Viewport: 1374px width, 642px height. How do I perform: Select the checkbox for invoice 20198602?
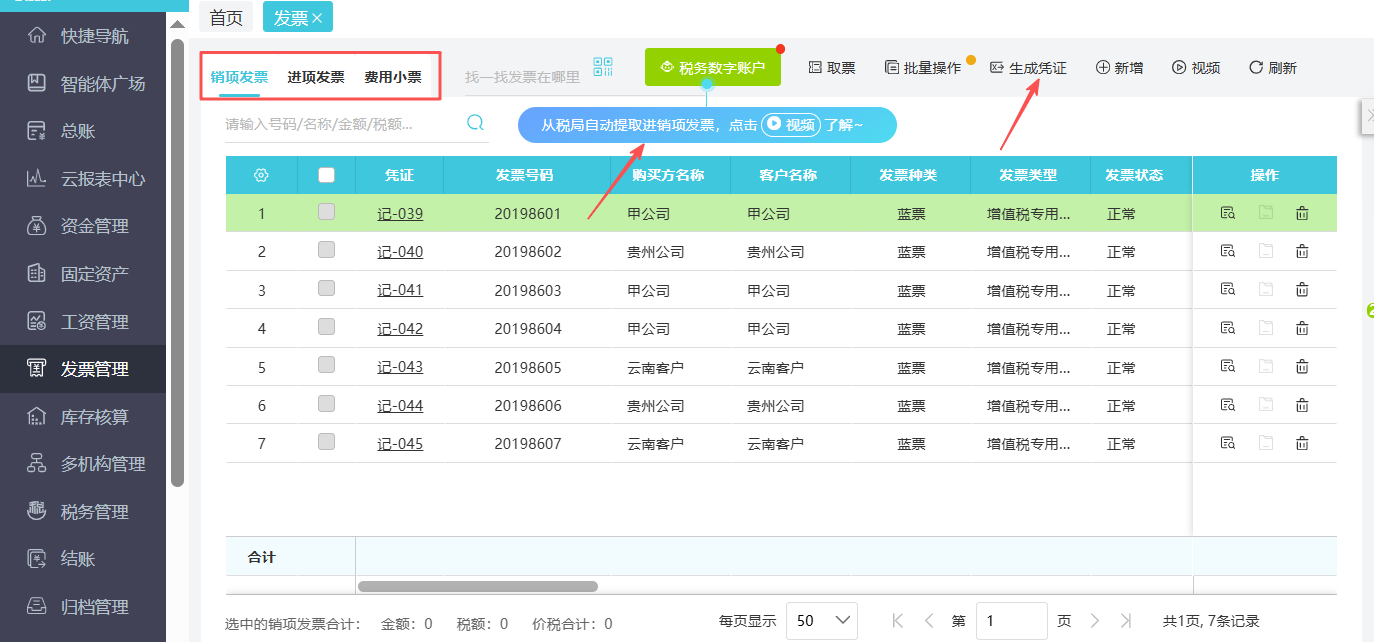[x=325, y=251]
